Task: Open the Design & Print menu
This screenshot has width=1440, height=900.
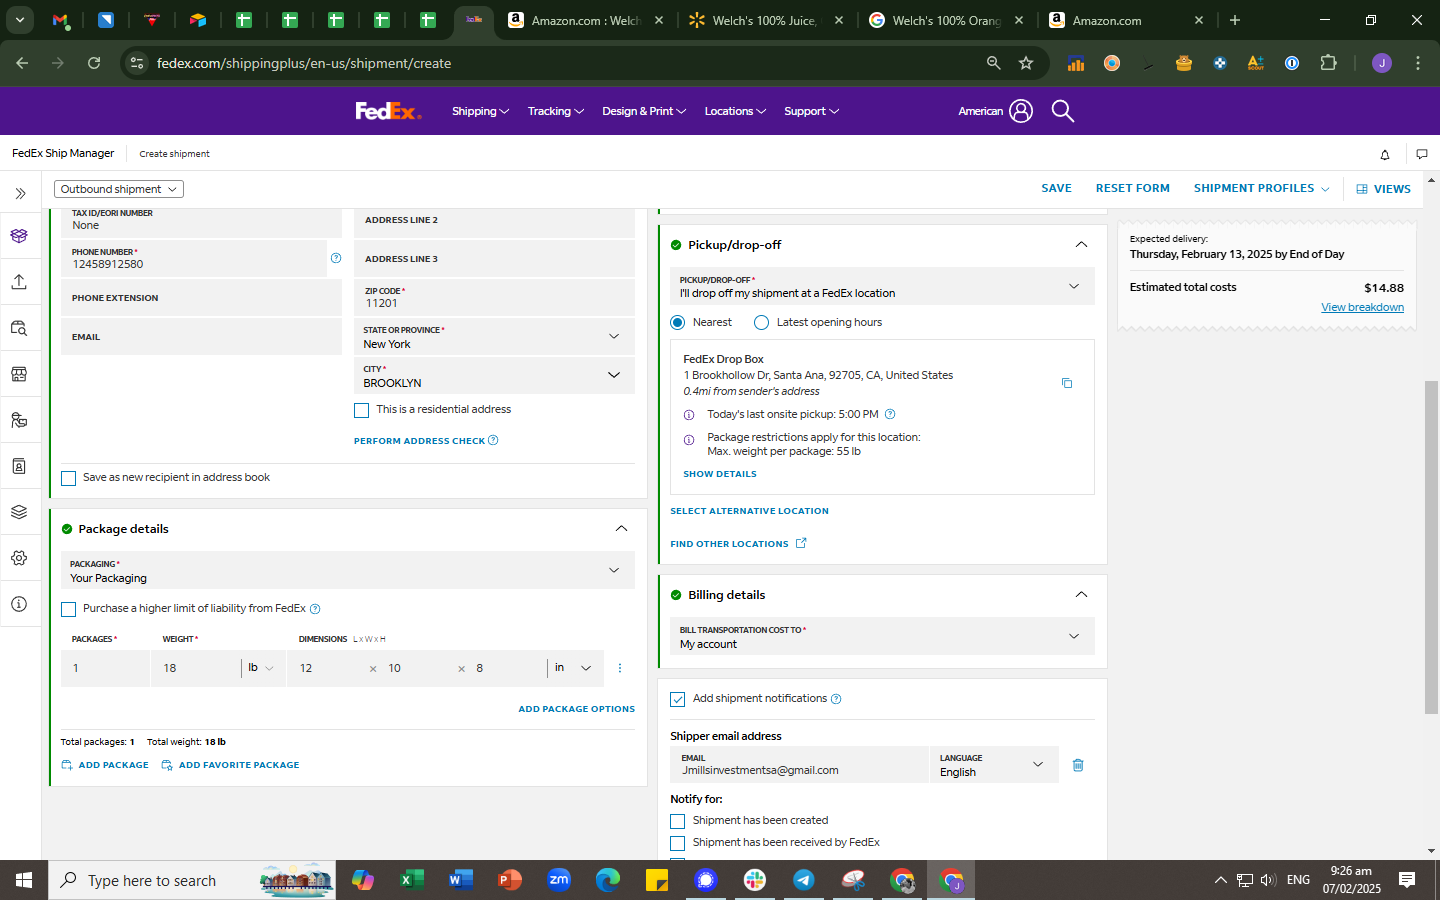Action: (644, 111)
